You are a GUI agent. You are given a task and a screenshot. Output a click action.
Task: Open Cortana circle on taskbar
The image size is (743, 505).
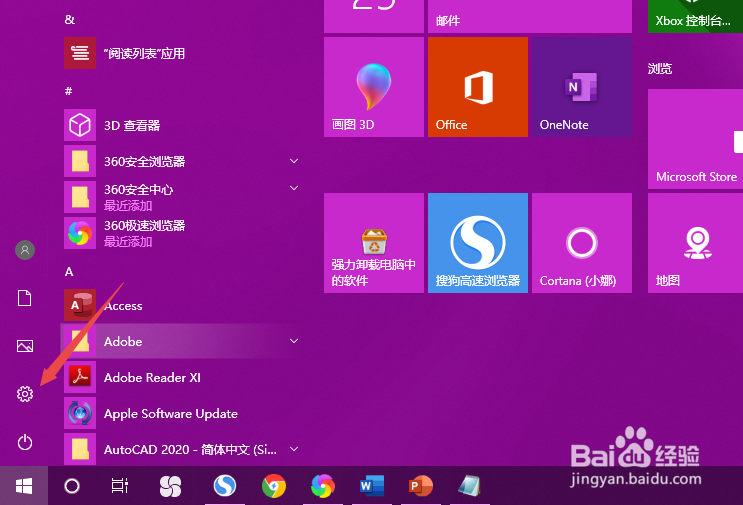click(x=72, y=486)
